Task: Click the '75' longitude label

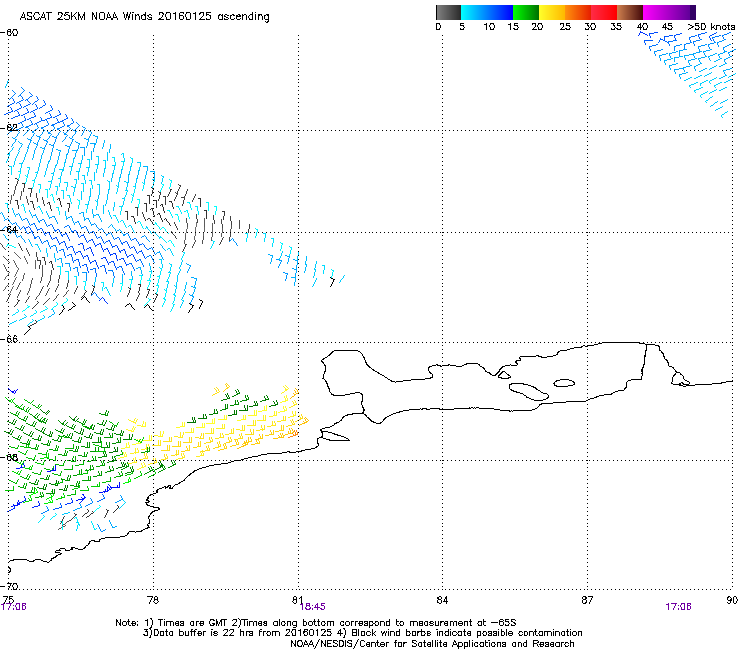Action: click(8, 600)
